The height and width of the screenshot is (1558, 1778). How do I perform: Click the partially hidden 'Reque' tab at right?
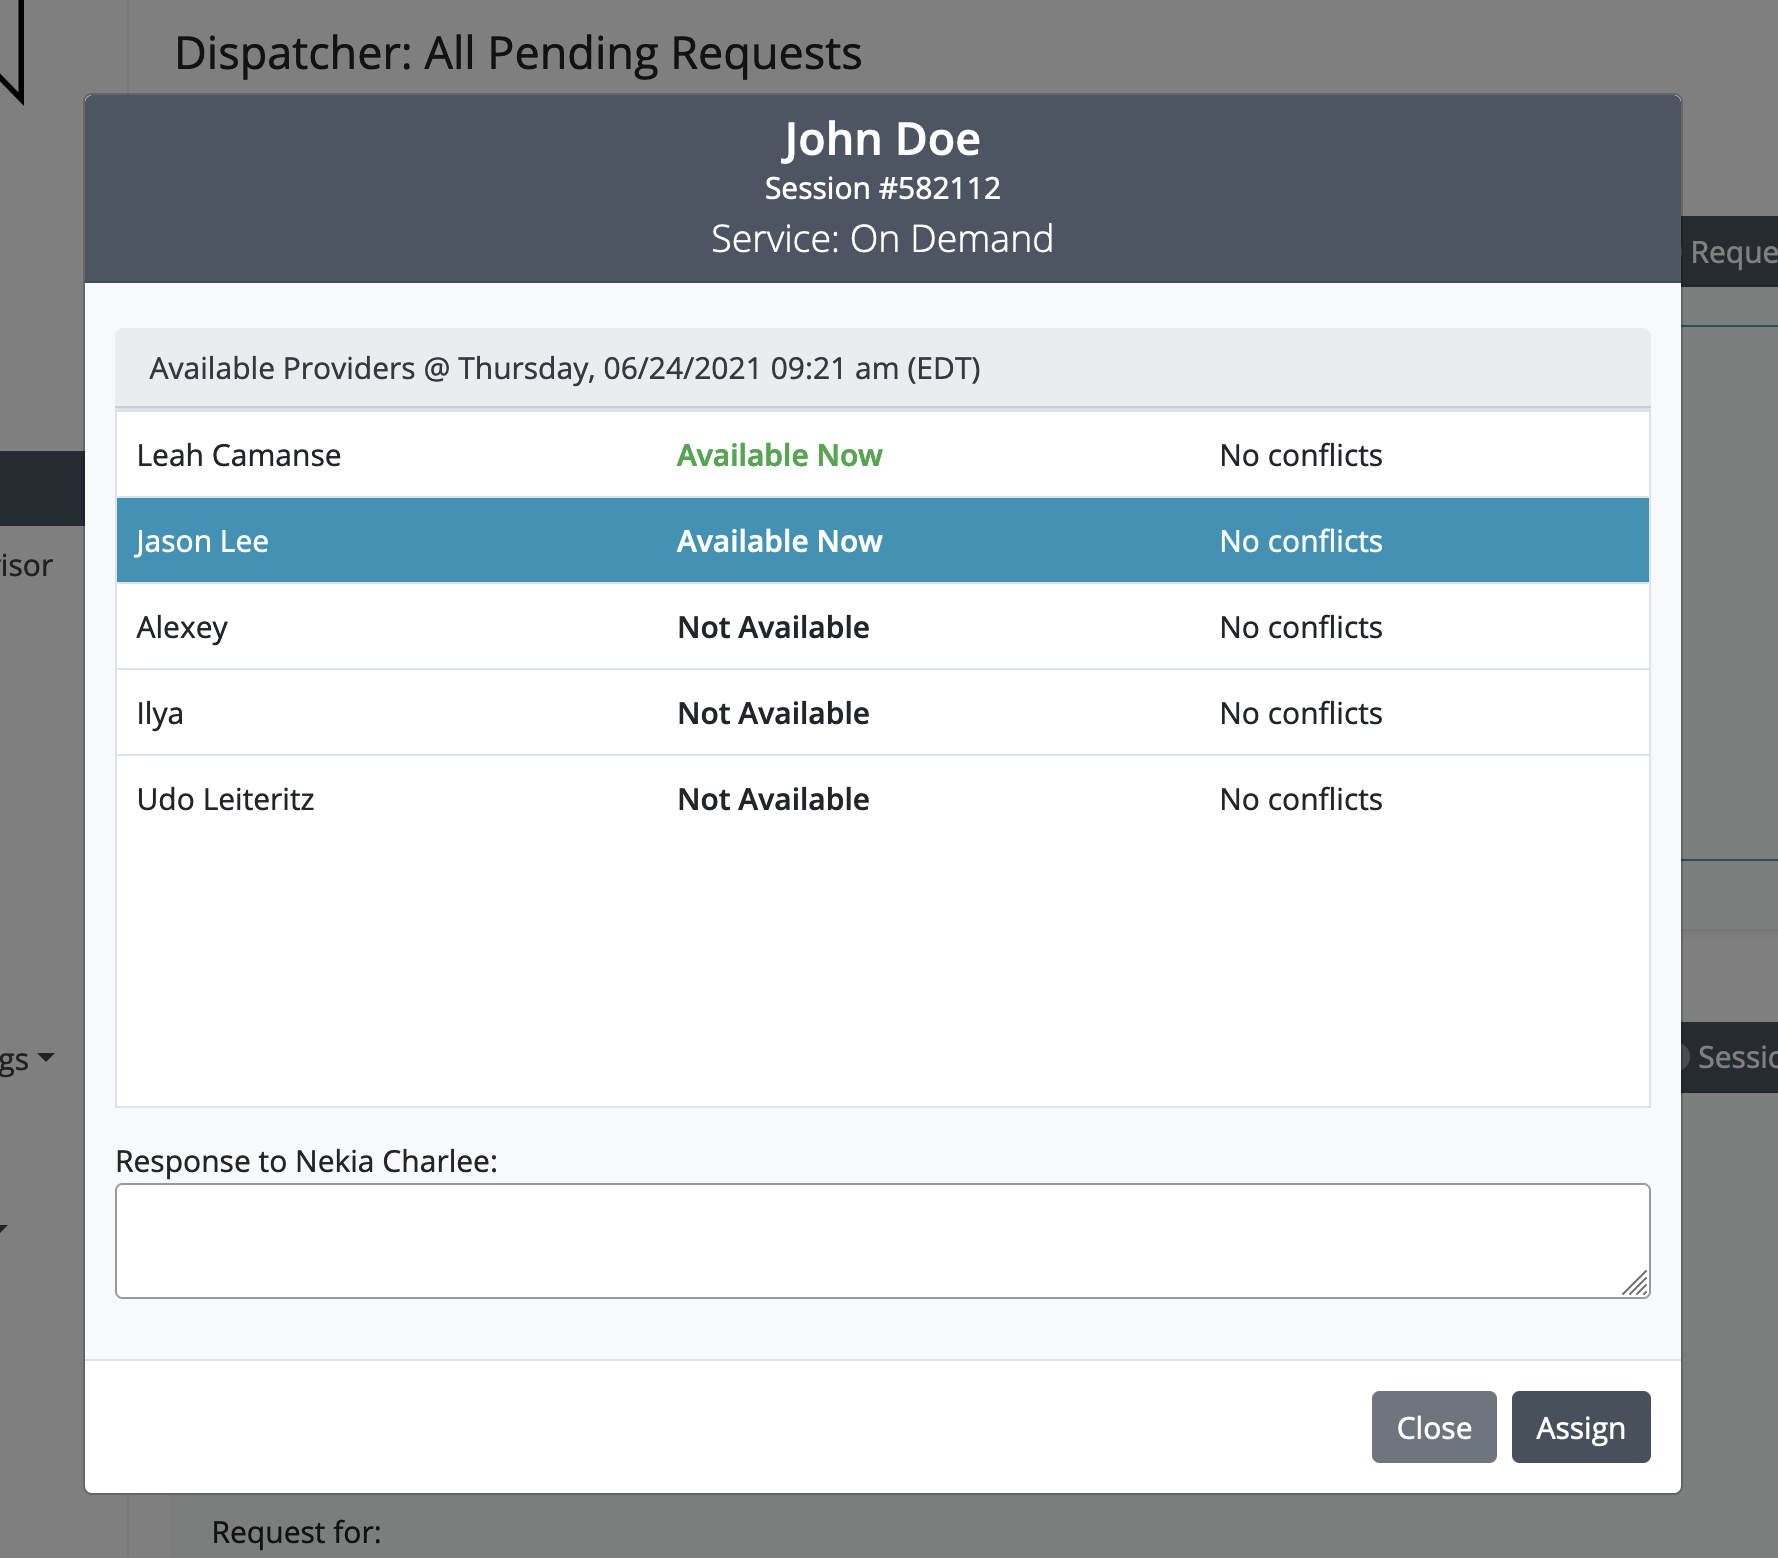(1730, 252)
